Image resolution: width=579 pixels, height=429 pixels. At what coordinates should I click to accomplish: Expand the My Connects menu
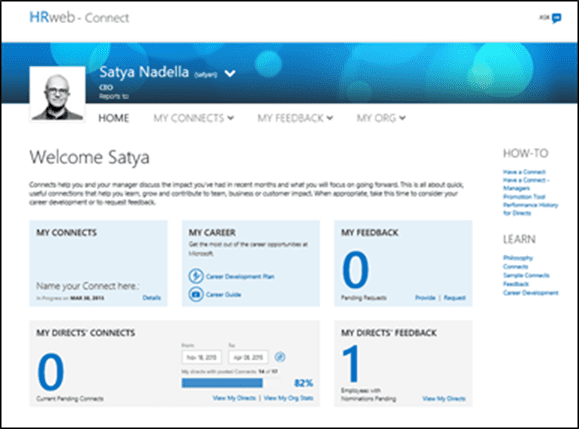coord(193,118)
